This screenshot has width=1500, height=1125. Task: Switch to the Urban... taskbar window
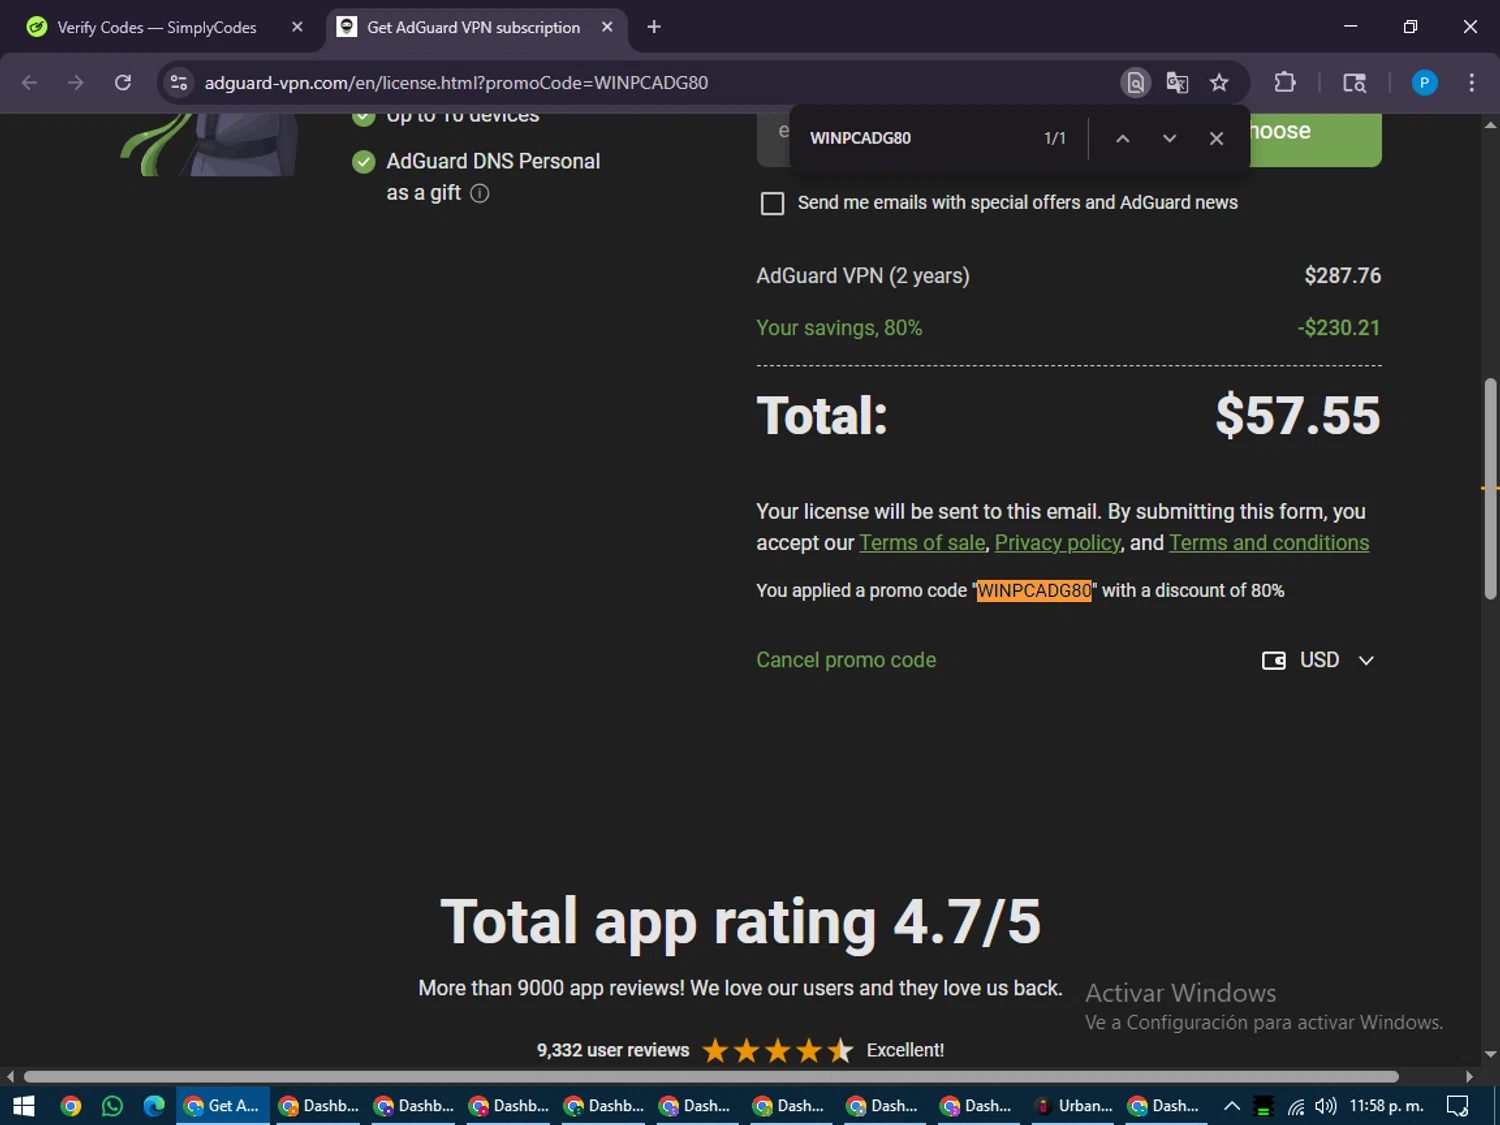pyautogui.click(x=1074, y=1106)
